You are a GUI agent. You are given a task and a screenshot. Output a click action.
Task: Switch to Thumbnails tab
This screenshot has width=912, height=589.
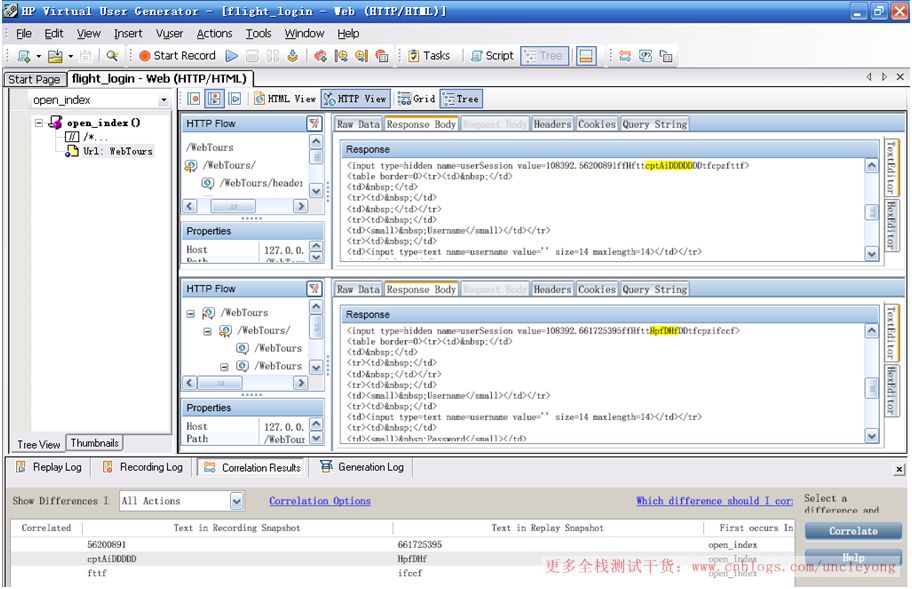(94, 443)
